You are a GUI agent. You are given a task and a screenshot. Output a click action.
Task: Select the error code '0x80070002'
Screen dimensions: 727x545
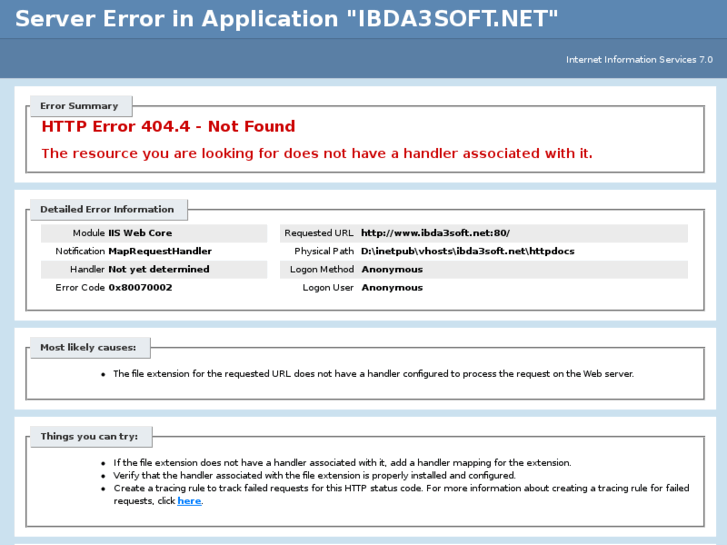(x=140, y=288)
